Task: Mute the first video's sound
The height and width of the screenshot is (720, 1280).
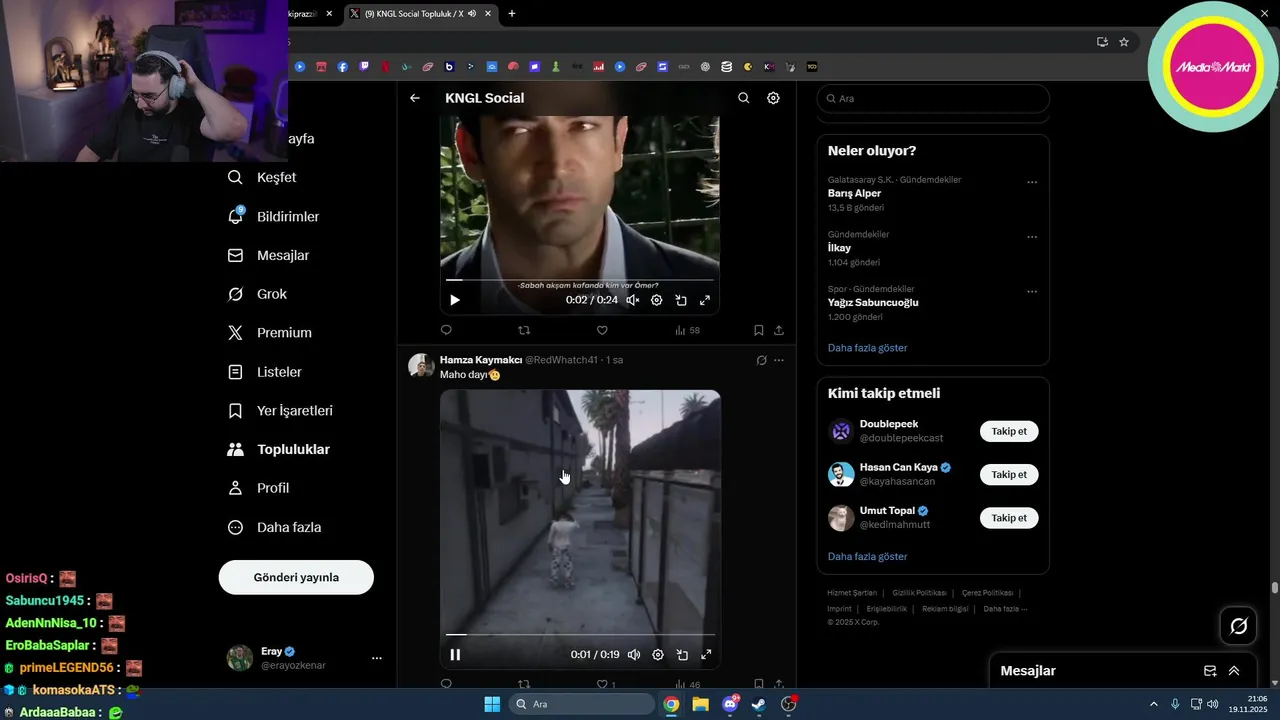Action: point(633,300)
